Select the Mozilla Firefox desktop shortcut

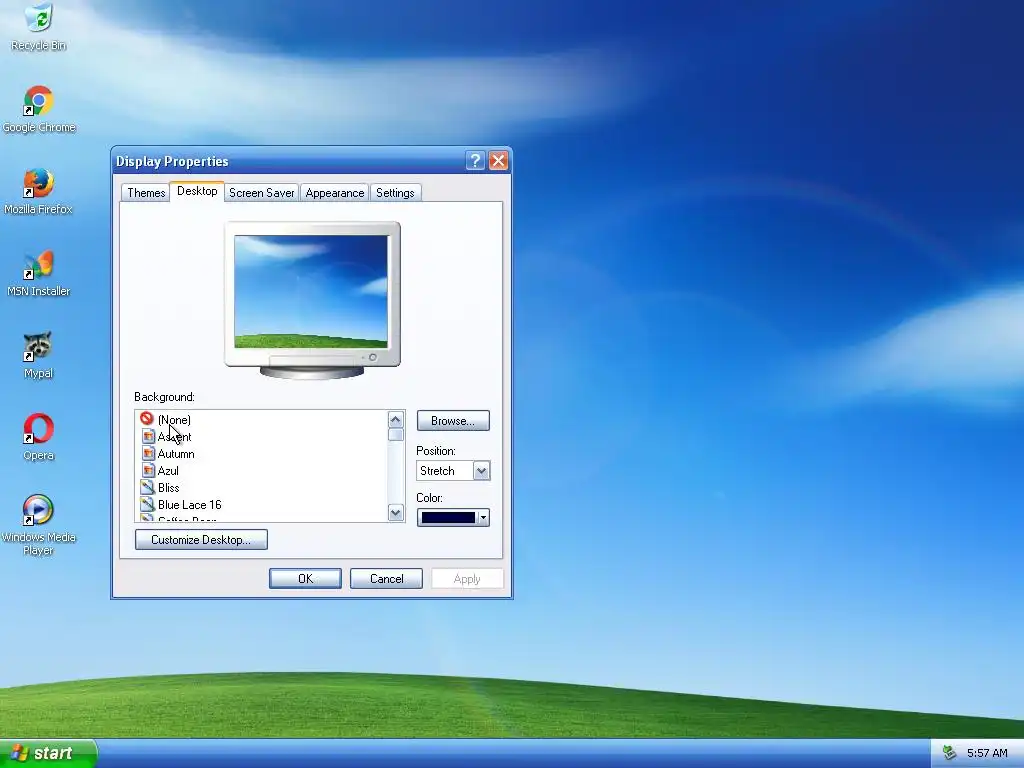click(39, 191)
